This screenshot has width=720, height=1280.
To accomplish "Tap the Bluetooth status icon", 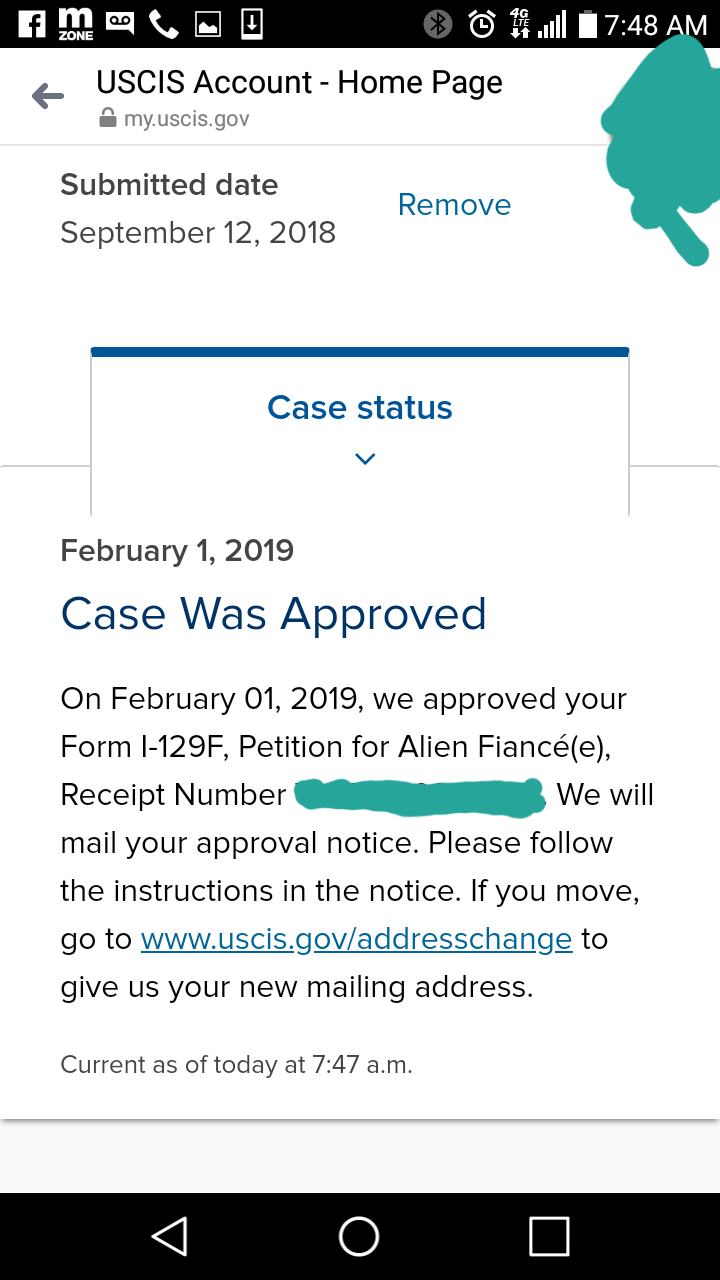I will tap(438, 24).
